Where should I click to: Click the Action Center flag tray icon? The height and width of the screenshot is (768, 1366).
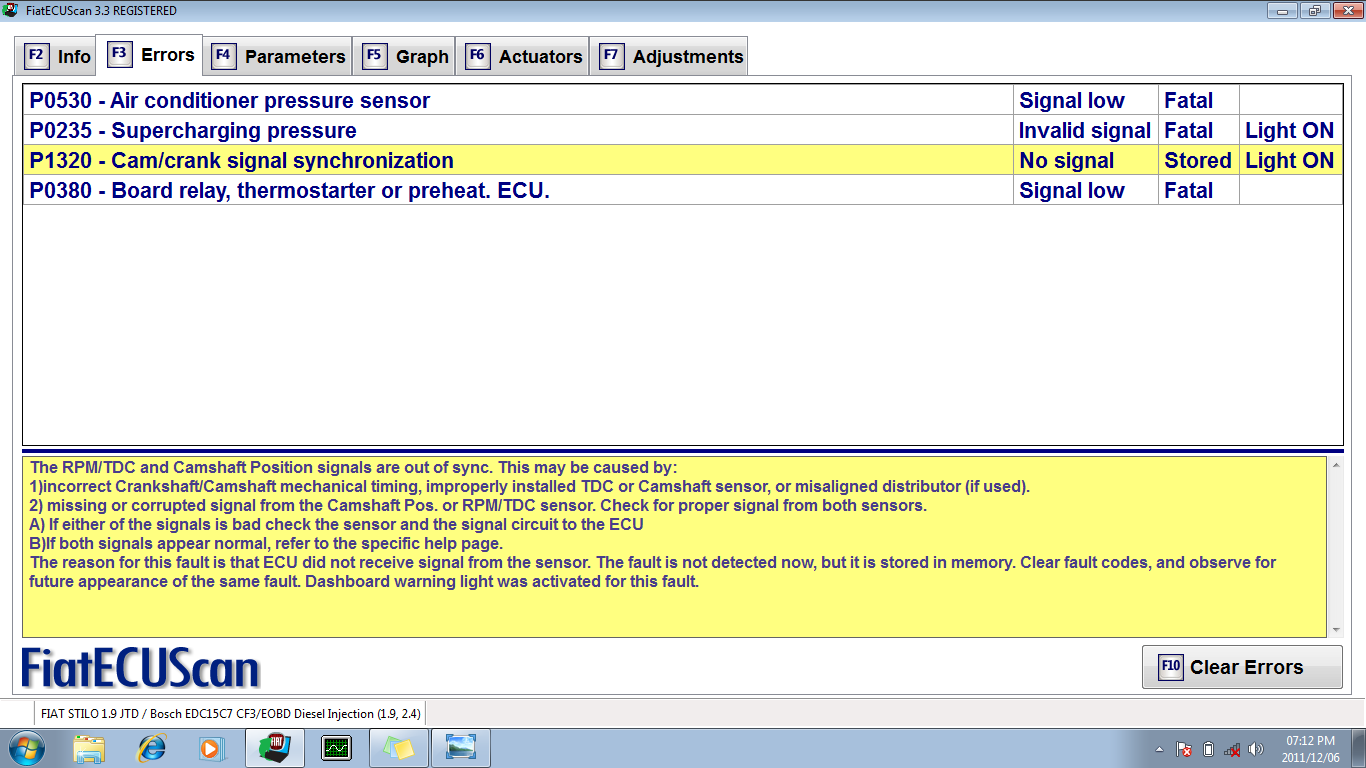tap(1184, 749)
